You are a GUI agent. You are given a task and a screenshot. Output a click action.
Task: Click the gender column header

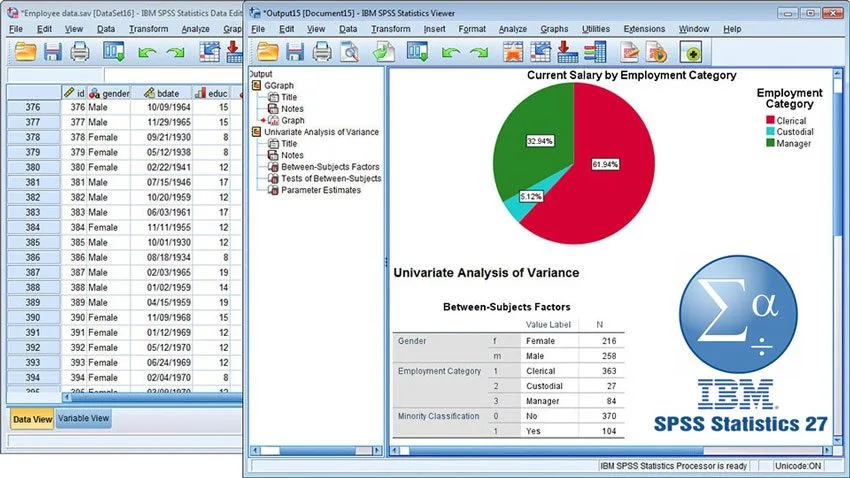(x=109, y=93)
